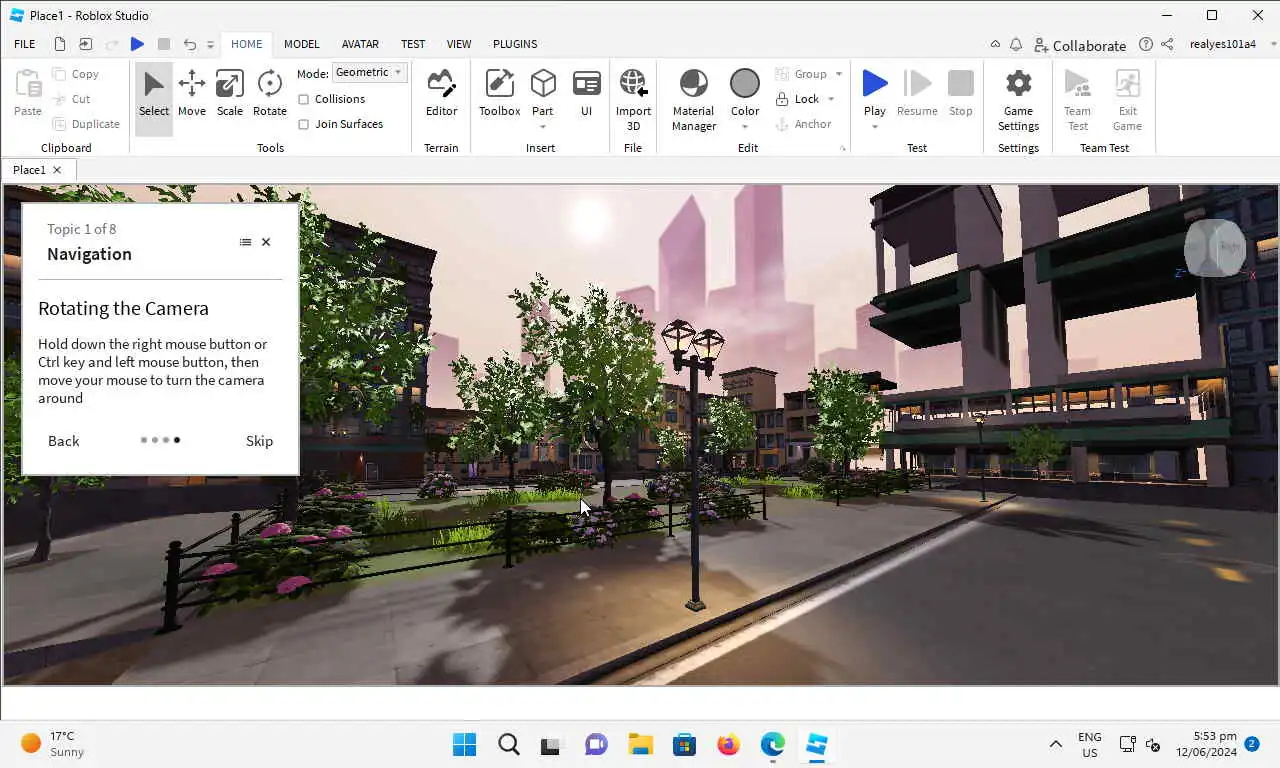Click Skip in the tutorial panel
Viewport: 1280px width, 768px height.
click(259, 441)
